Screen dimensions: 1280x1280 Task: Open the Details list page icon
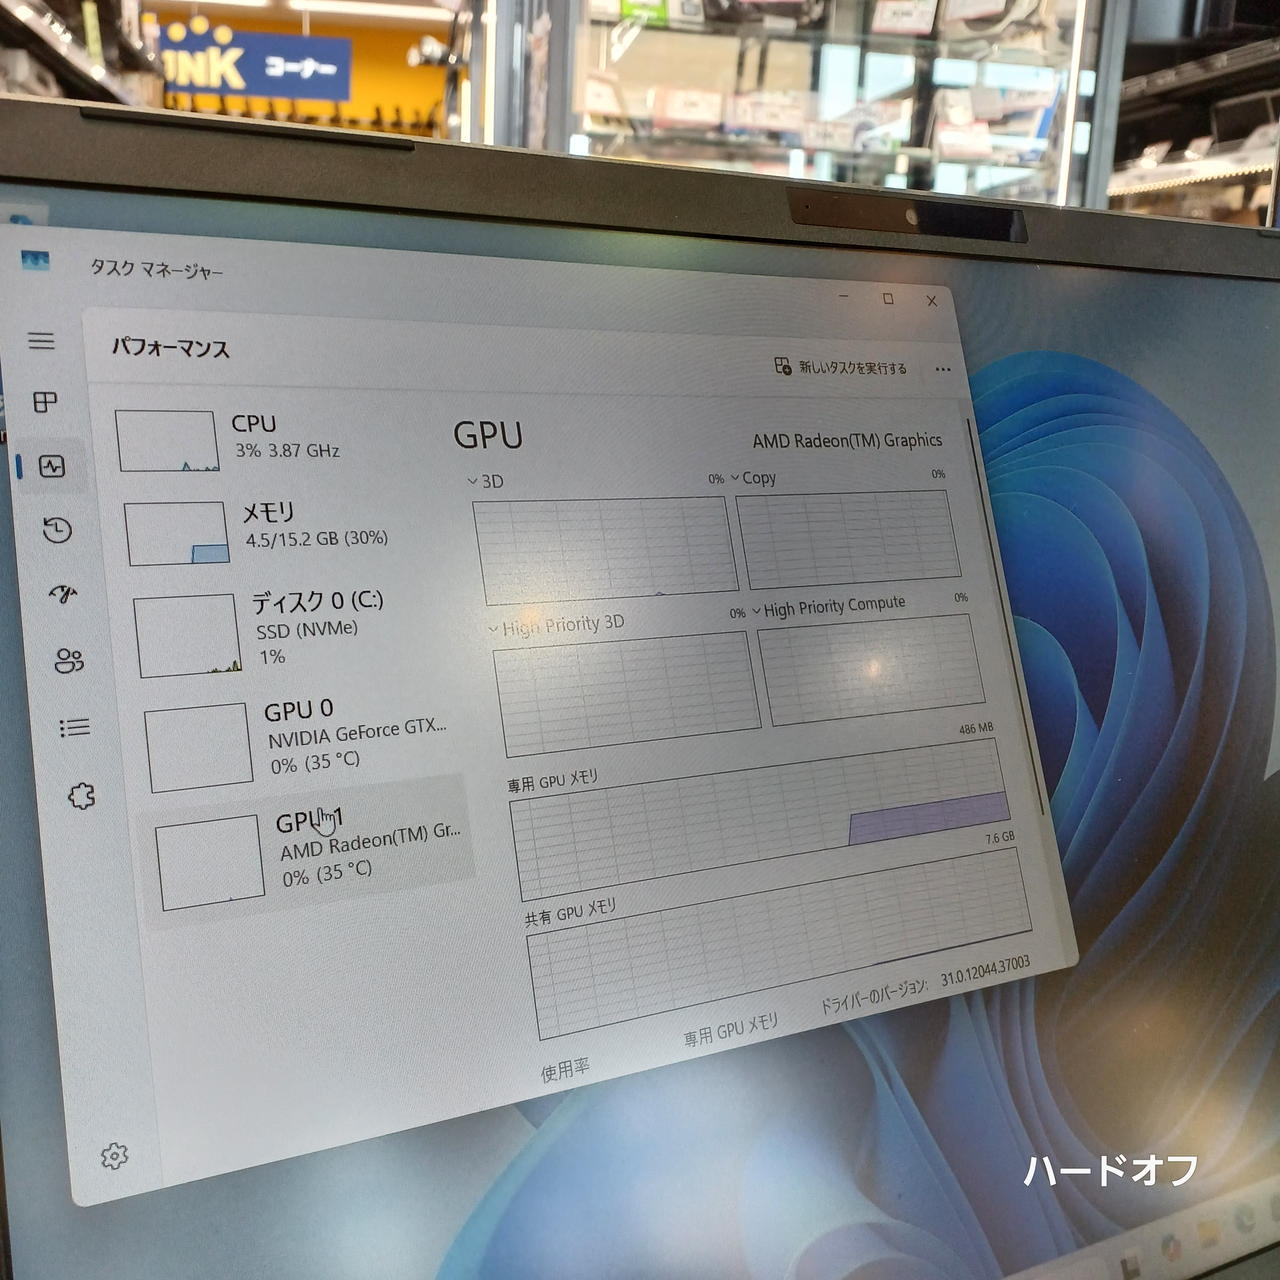pyautogui.click(x=75, y=727)
